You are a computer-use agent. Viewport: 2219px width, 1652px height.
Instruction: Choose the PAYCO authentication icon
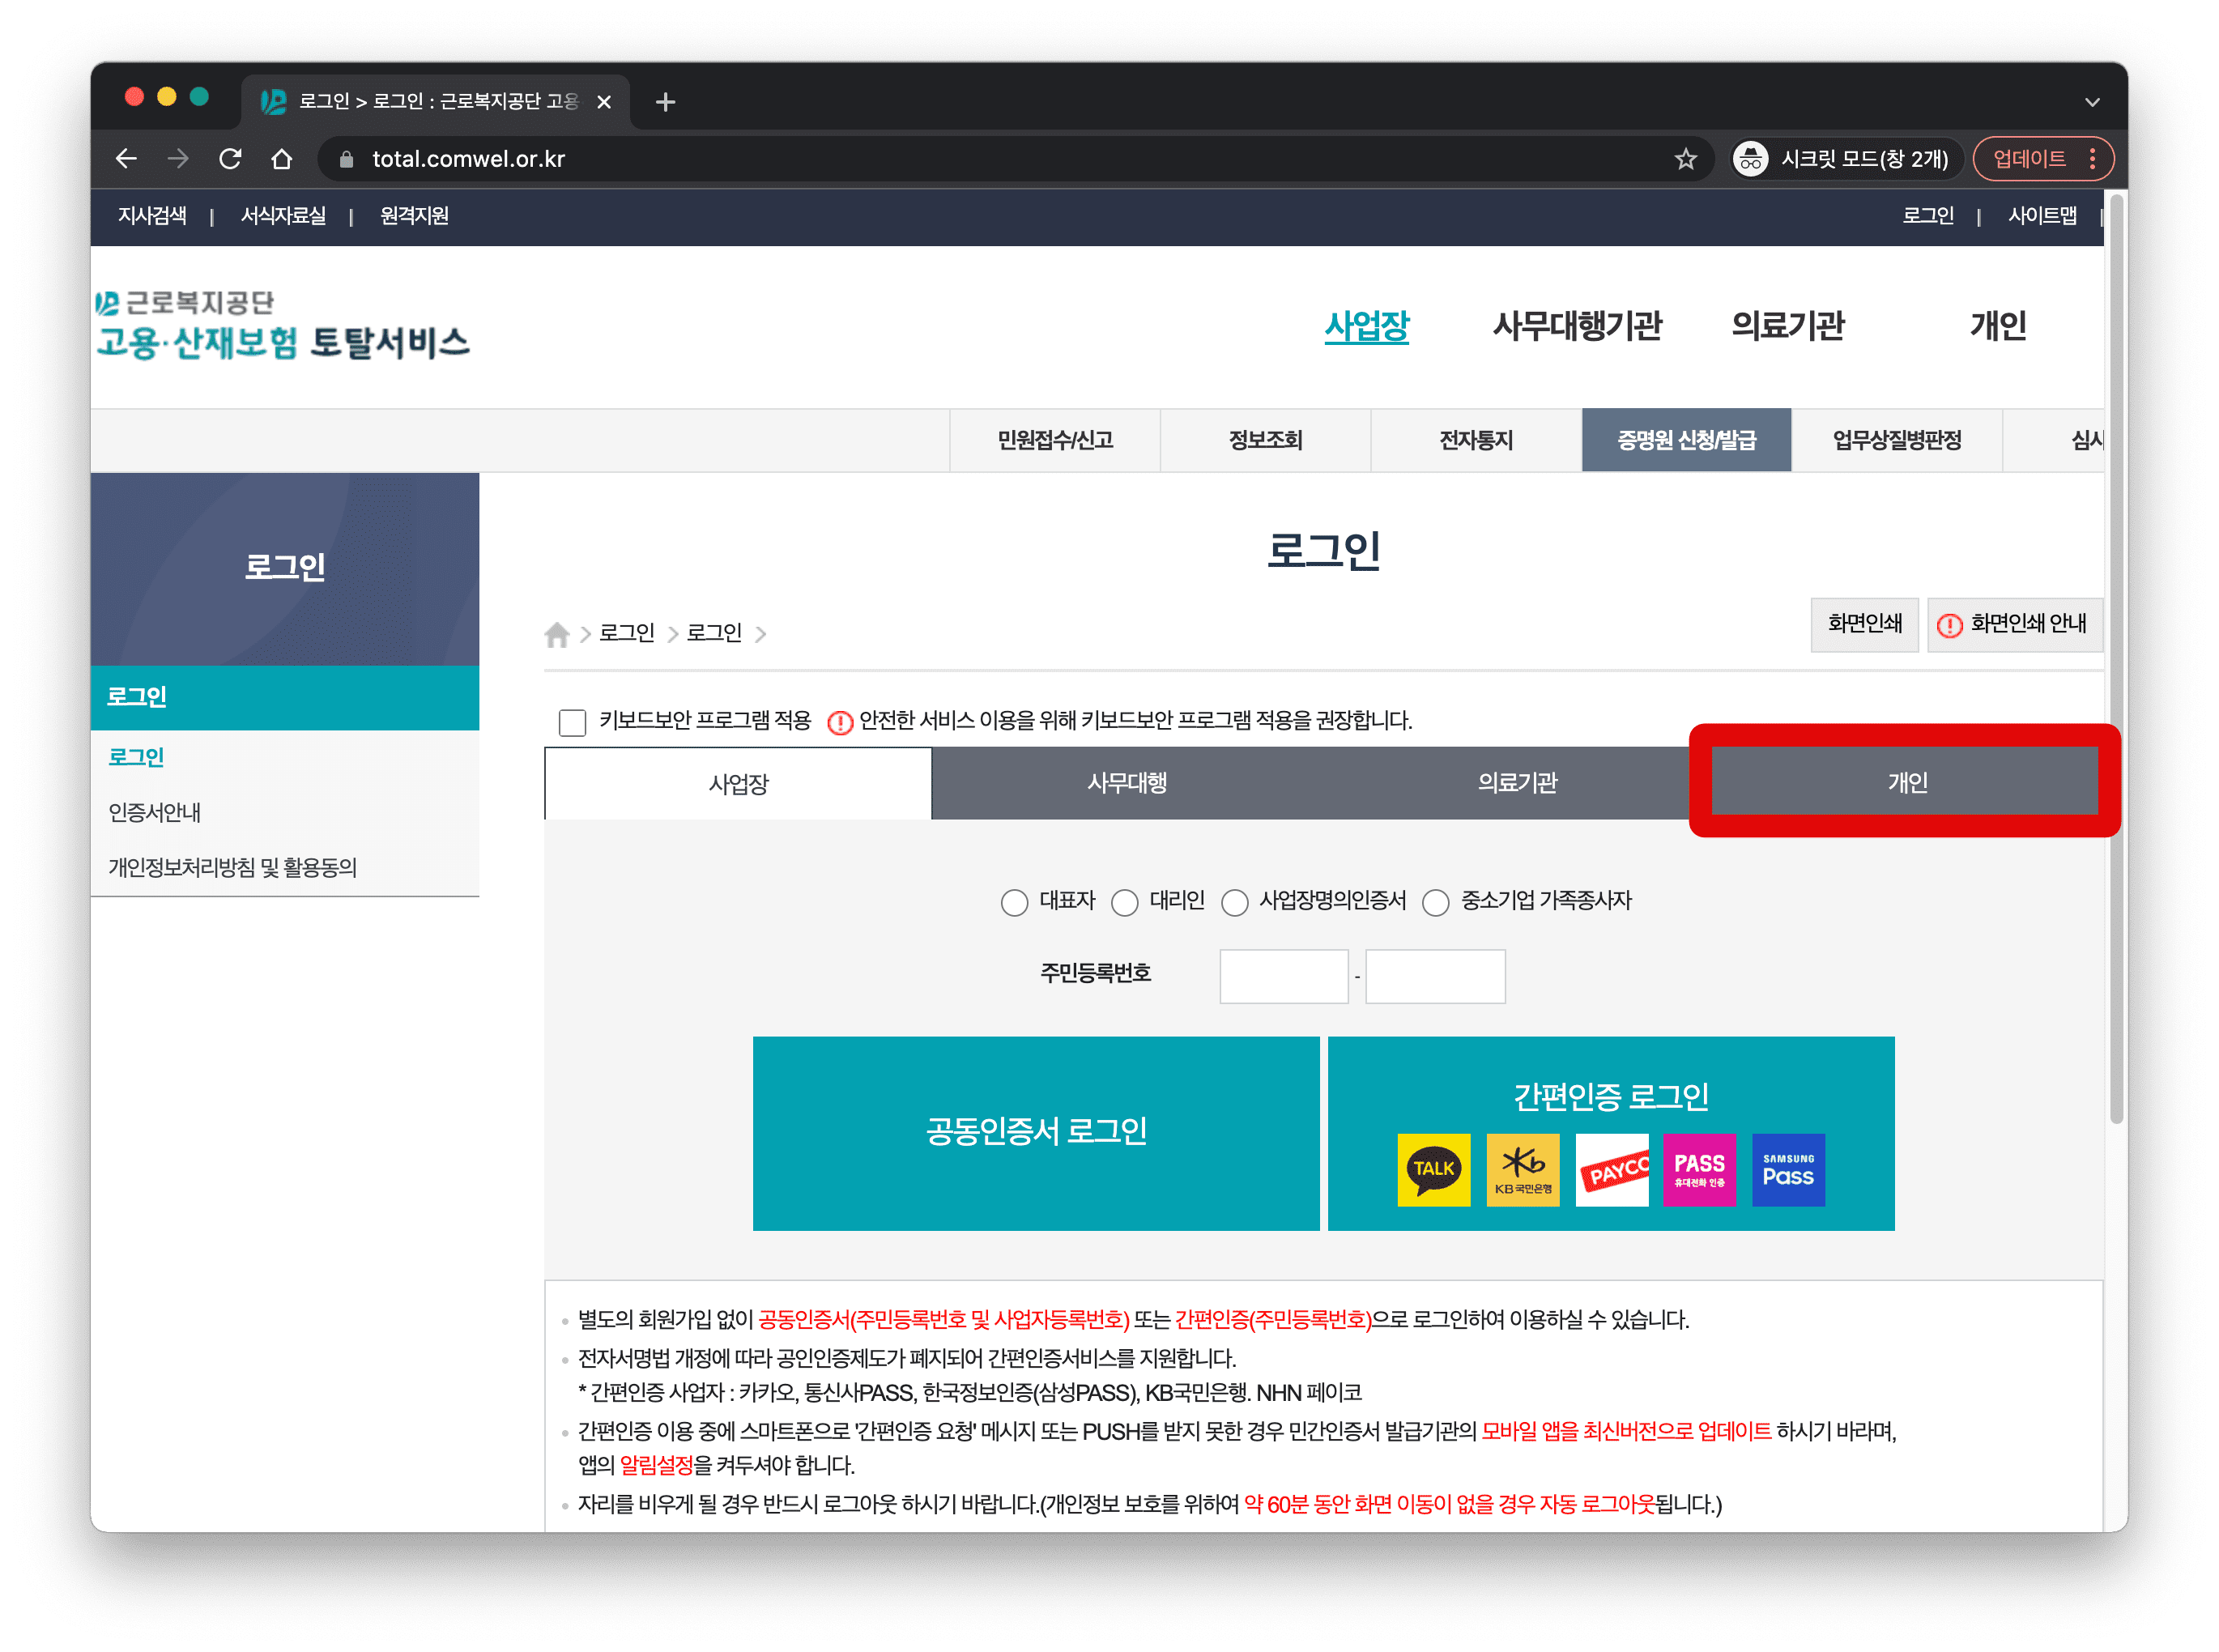pos(1611,1169)
